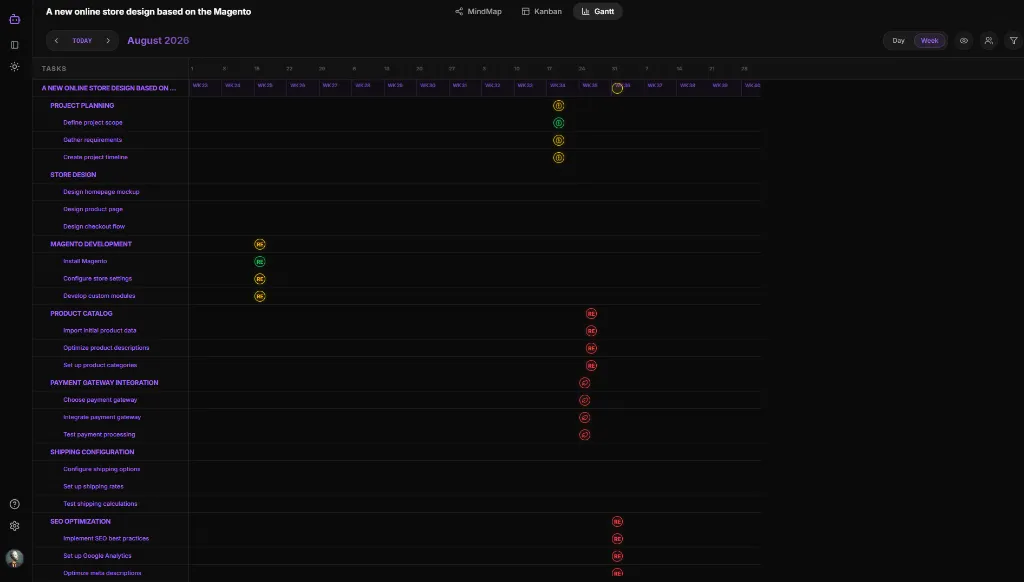Click the red marker in Set up Google Analytics row

617,556
